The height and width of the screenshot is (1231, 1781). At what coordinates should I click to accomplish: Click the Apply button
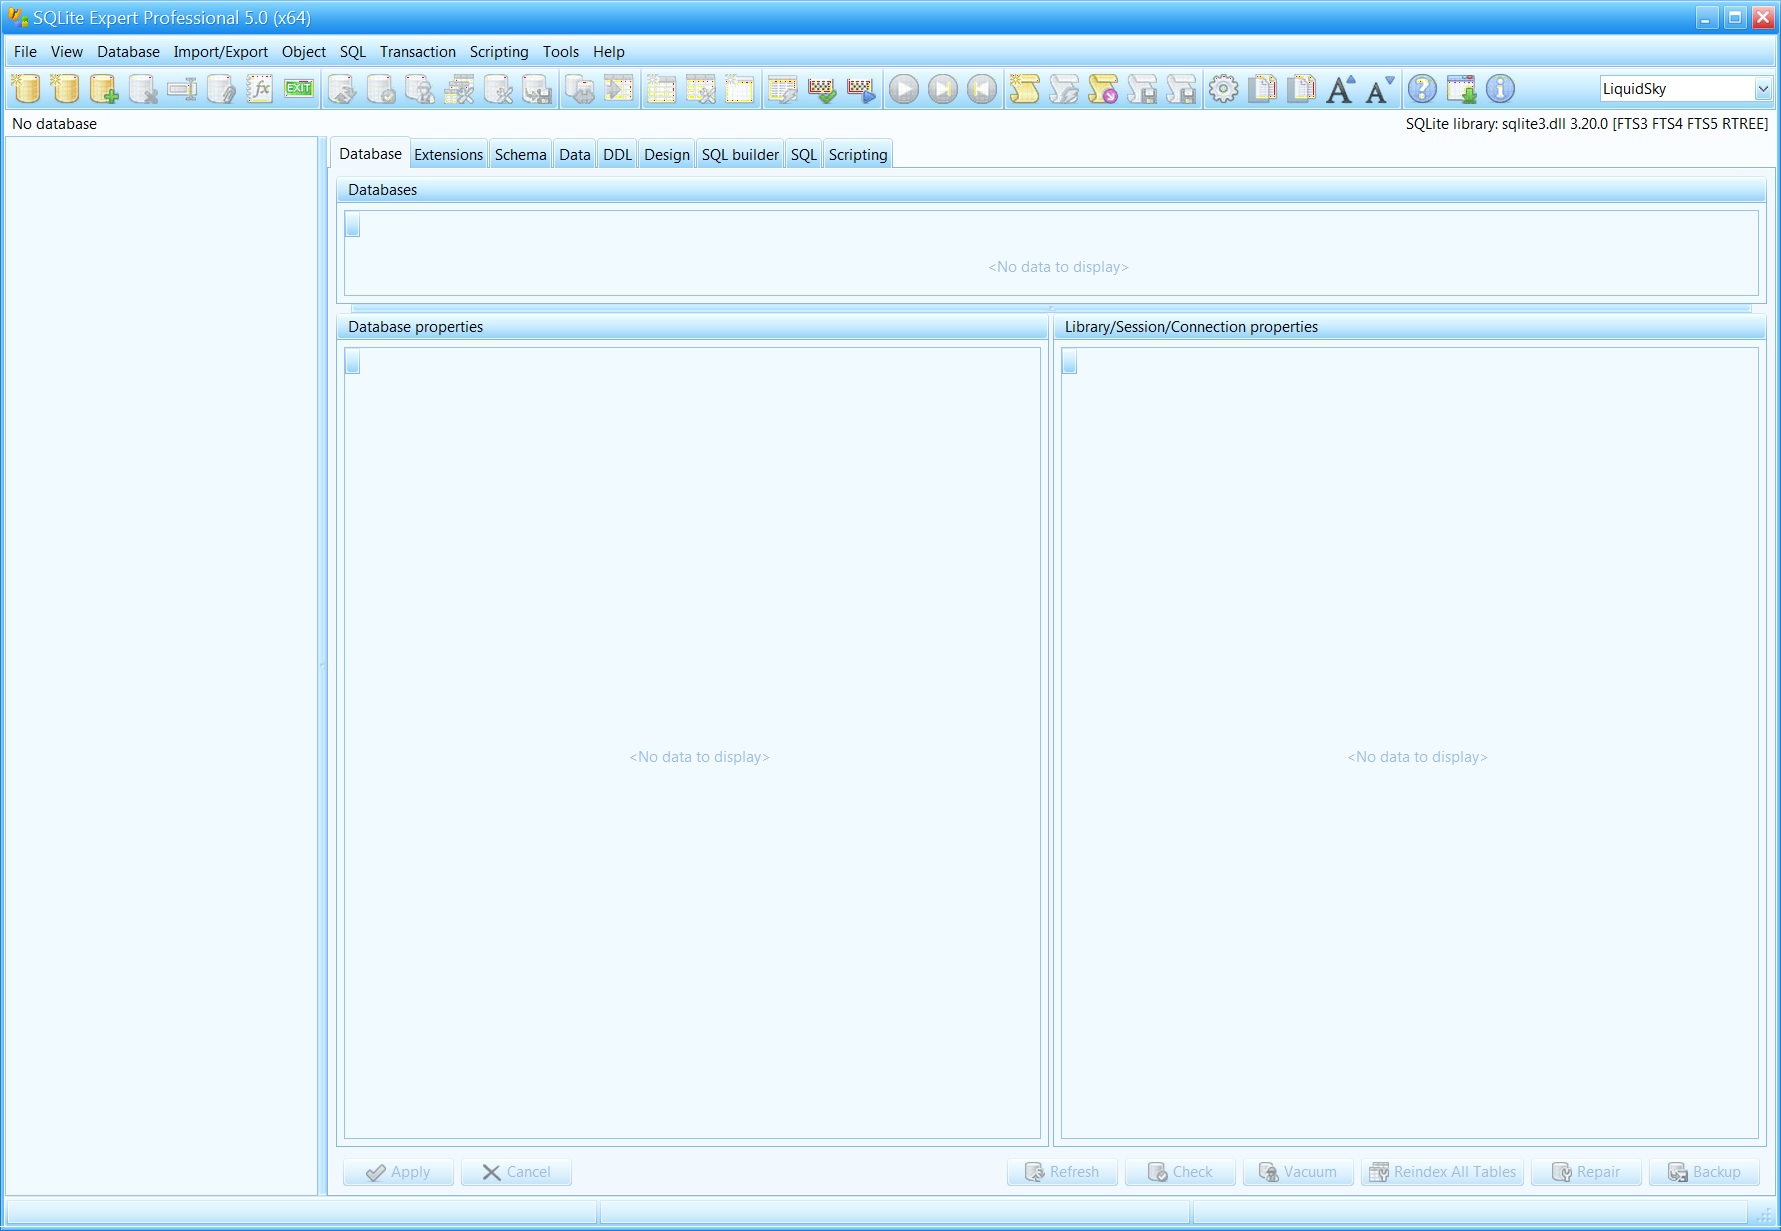398,1172
